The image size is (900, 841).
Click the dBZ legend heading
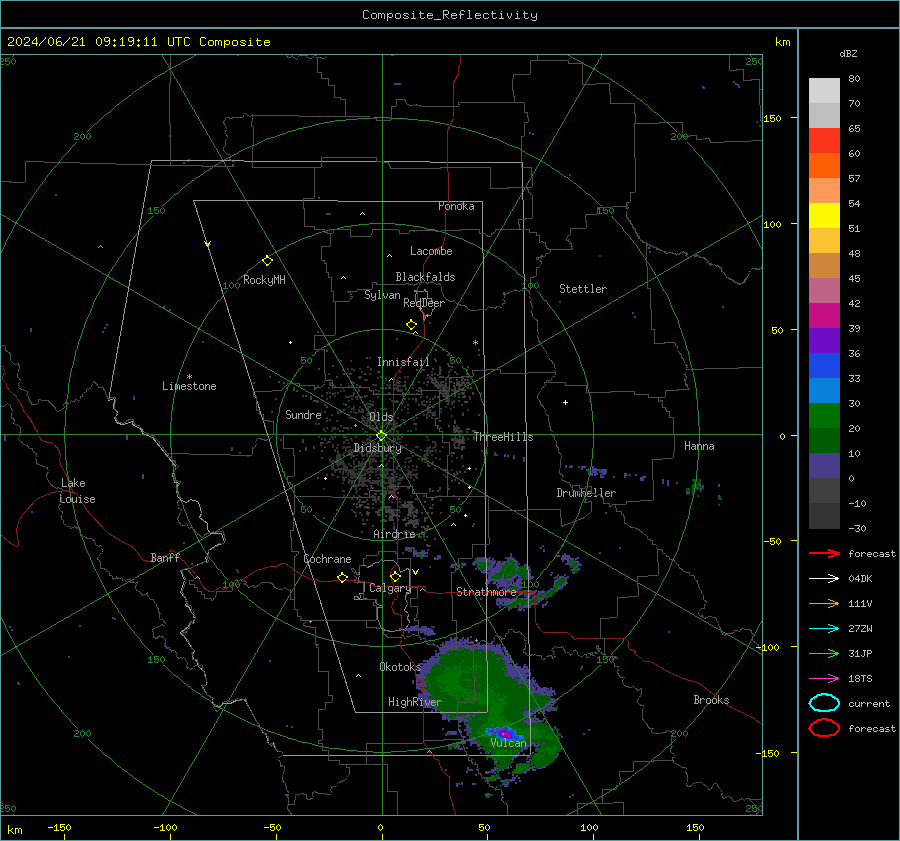[x=848, y=53]
